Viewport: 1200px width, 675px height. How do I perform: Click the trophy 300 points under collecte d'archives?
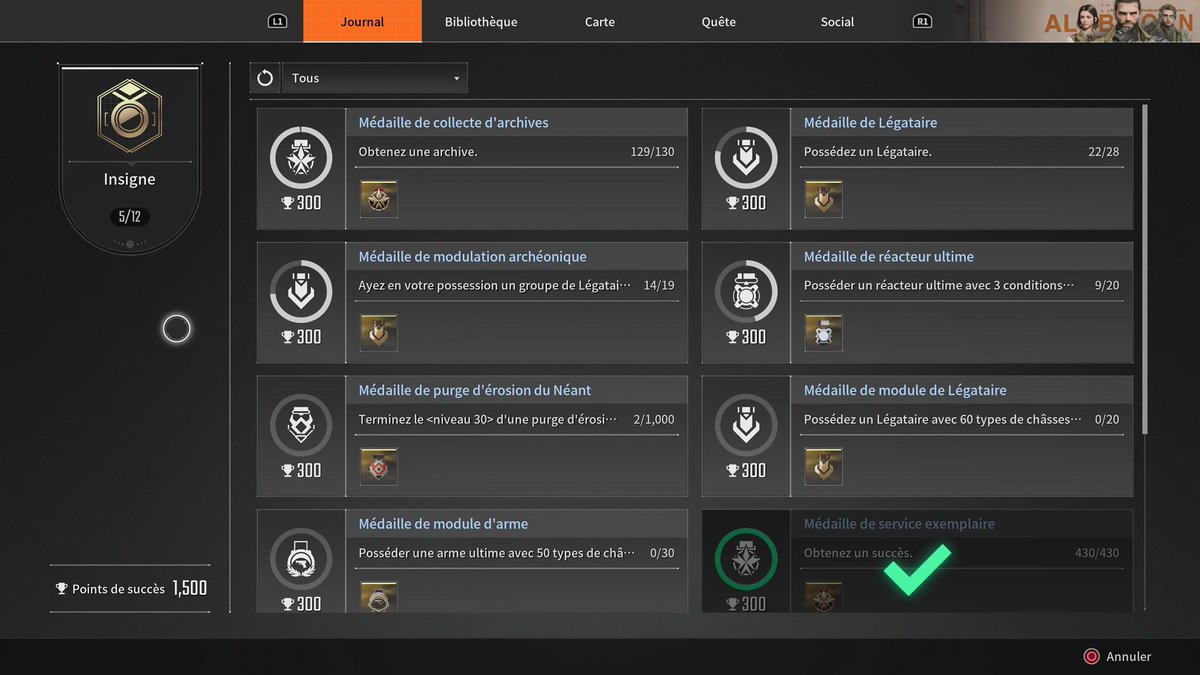pyautogui.click(x=301, y=203)
